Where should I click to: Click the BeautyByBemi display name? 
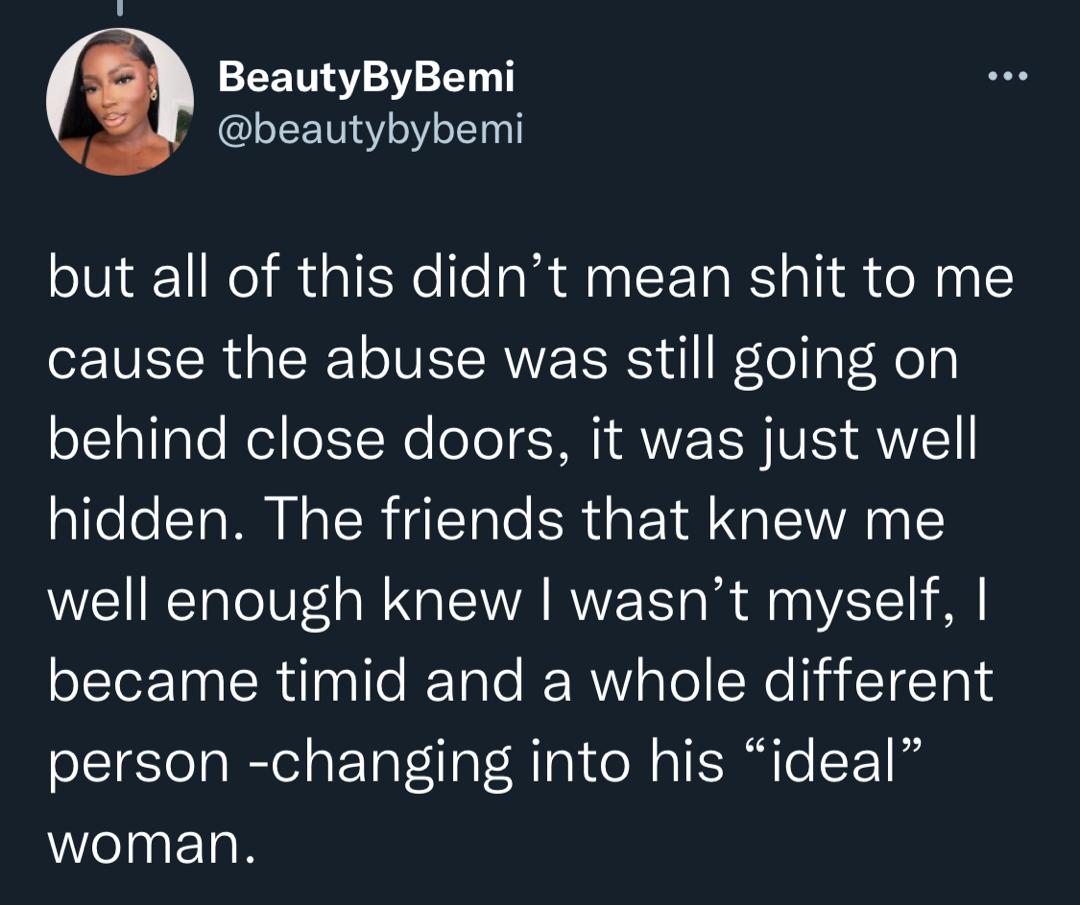coord(366,76)
